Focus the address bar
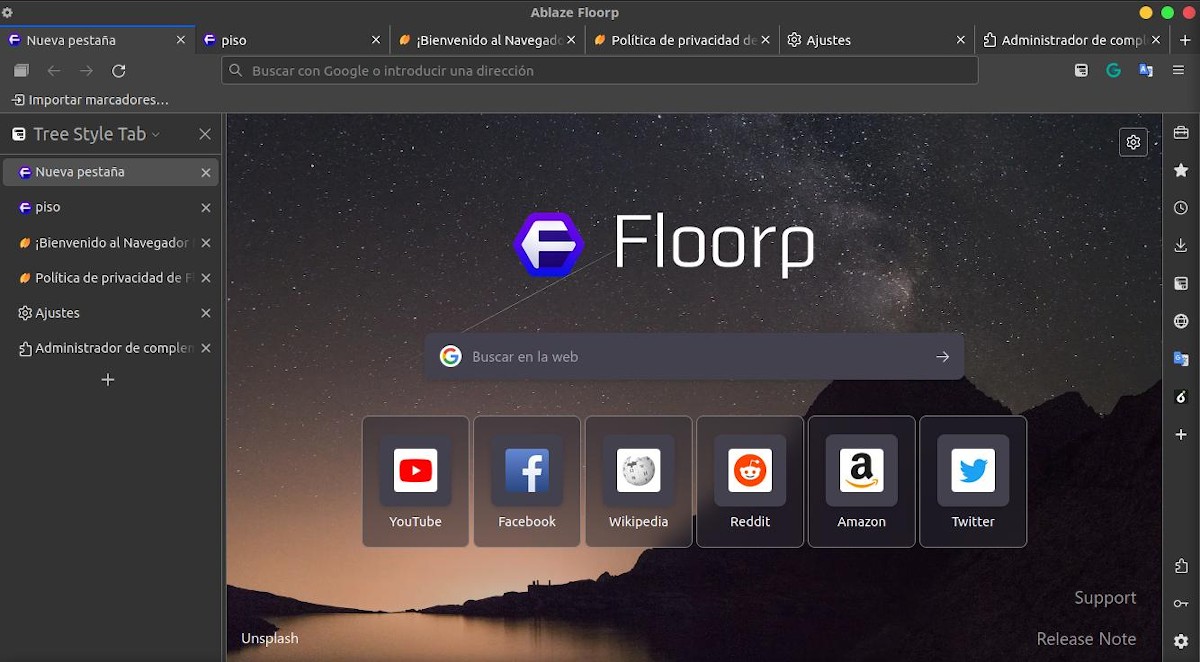Image resolution: width=1200 pixels, height=662 pixels. (x=600, y=71)
